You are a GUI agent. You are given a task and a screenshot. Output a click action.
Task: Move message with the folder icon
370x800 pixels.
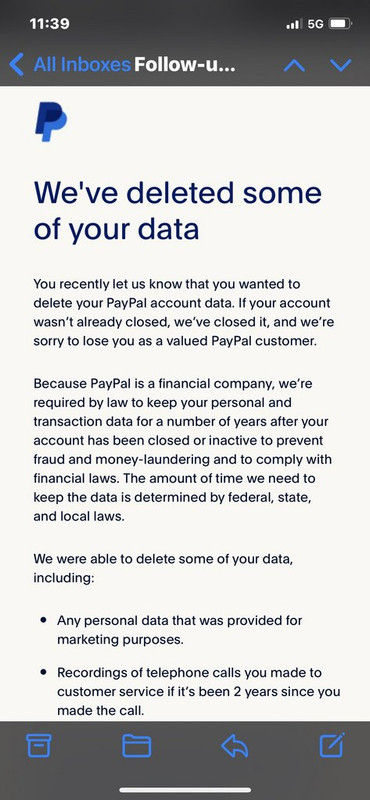(x=137, y=746)
